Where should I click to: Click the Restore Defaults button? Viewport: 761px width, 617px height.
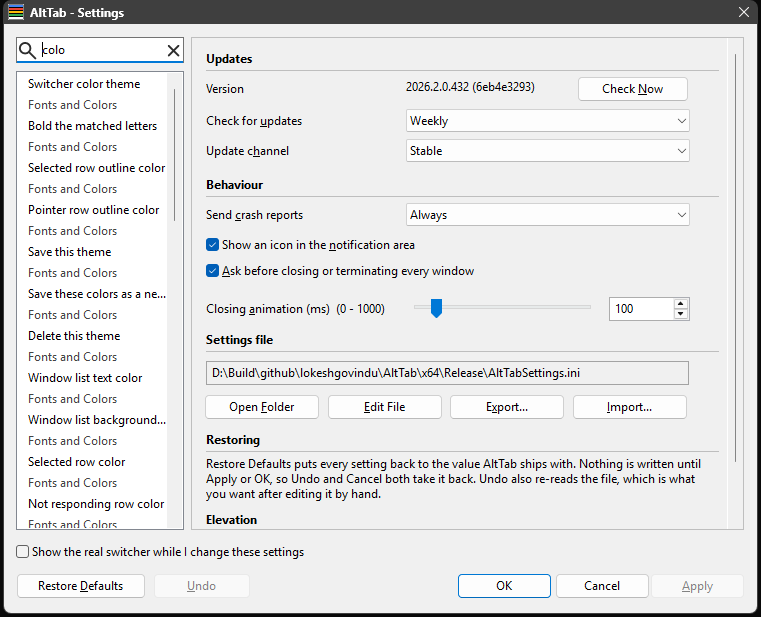click(81, 586)
